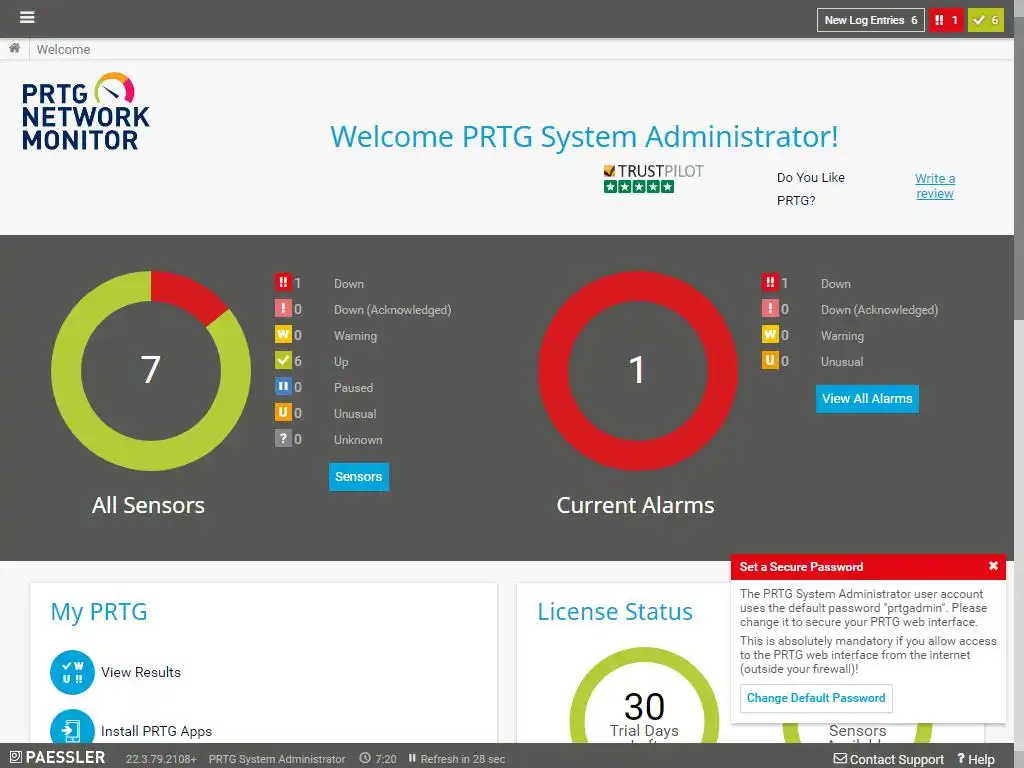Click the View Results icon
The image size is (1024, 768).
tap(72, 672)
